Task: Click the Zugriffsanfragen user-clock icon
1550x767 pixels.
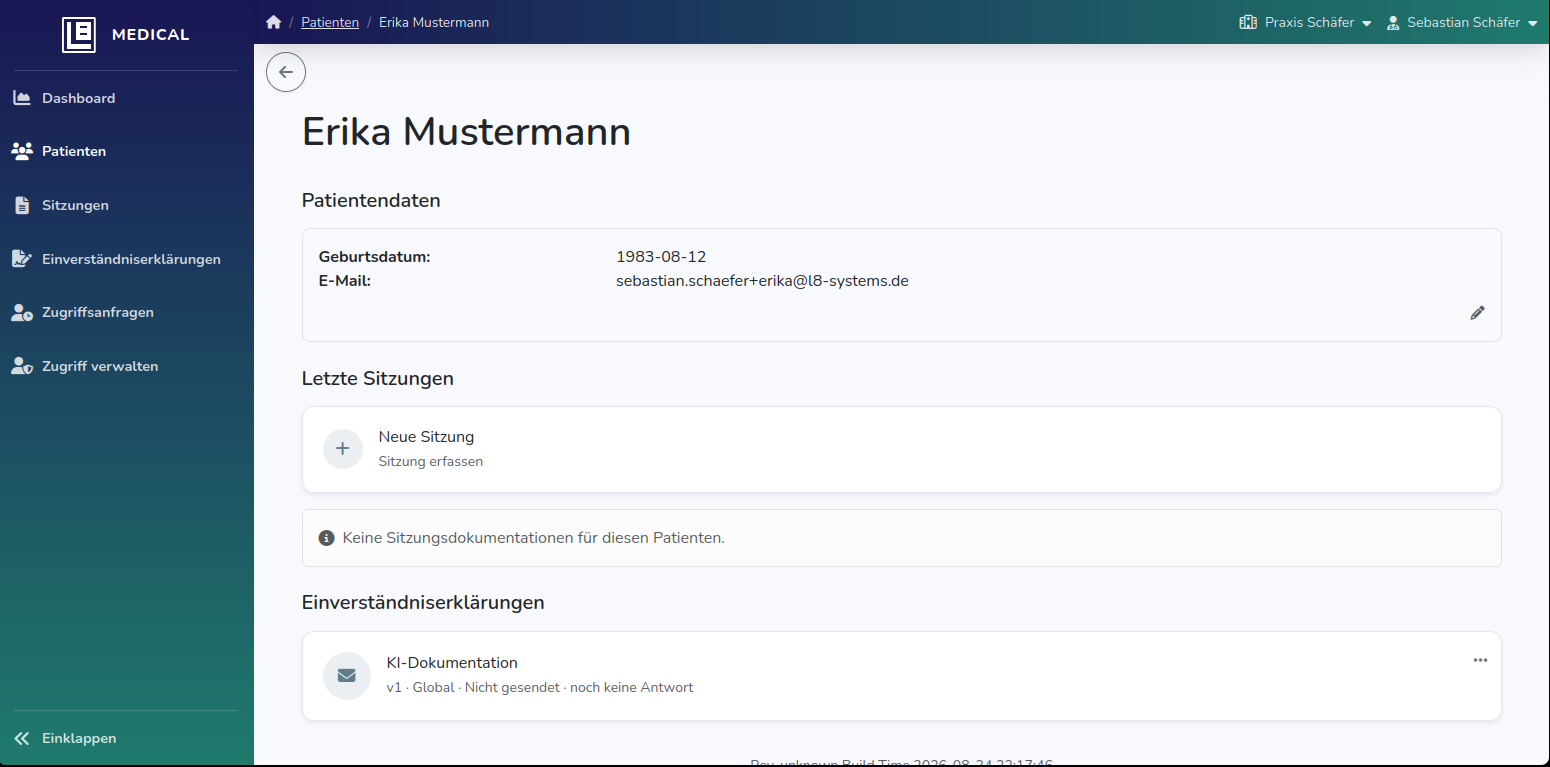Action: 21,312
